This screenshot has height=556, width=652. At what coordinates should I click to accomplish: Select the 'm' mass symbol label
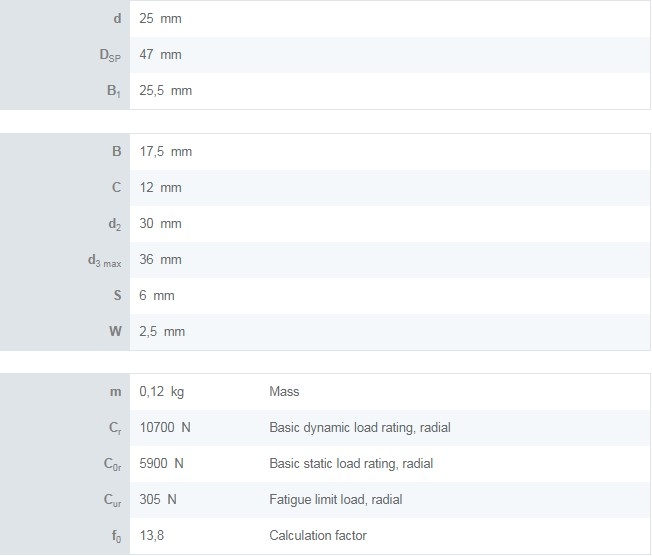(x=116, y=392)
